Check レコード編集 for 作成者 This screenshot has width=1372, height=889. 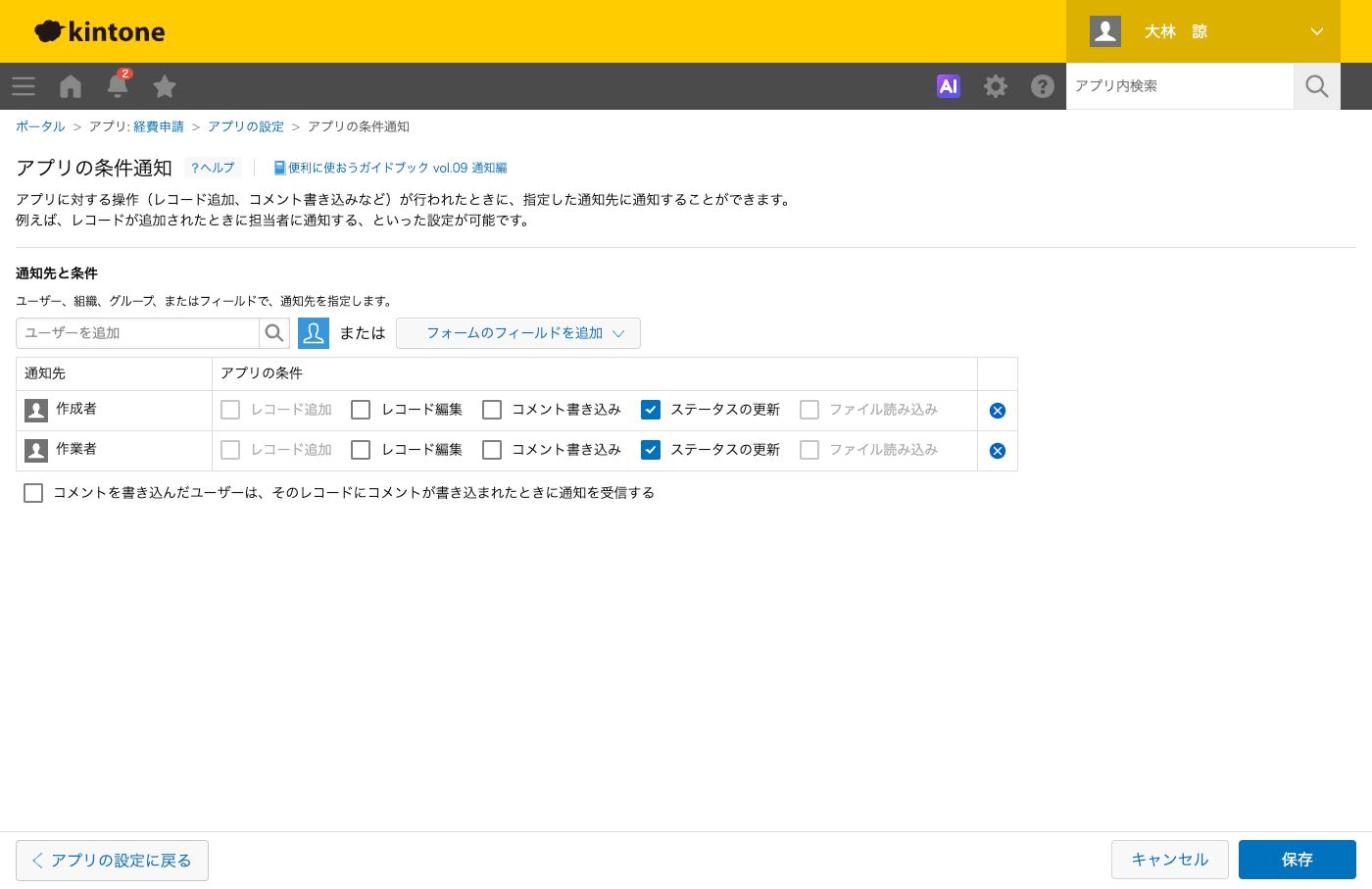[361, 410]
